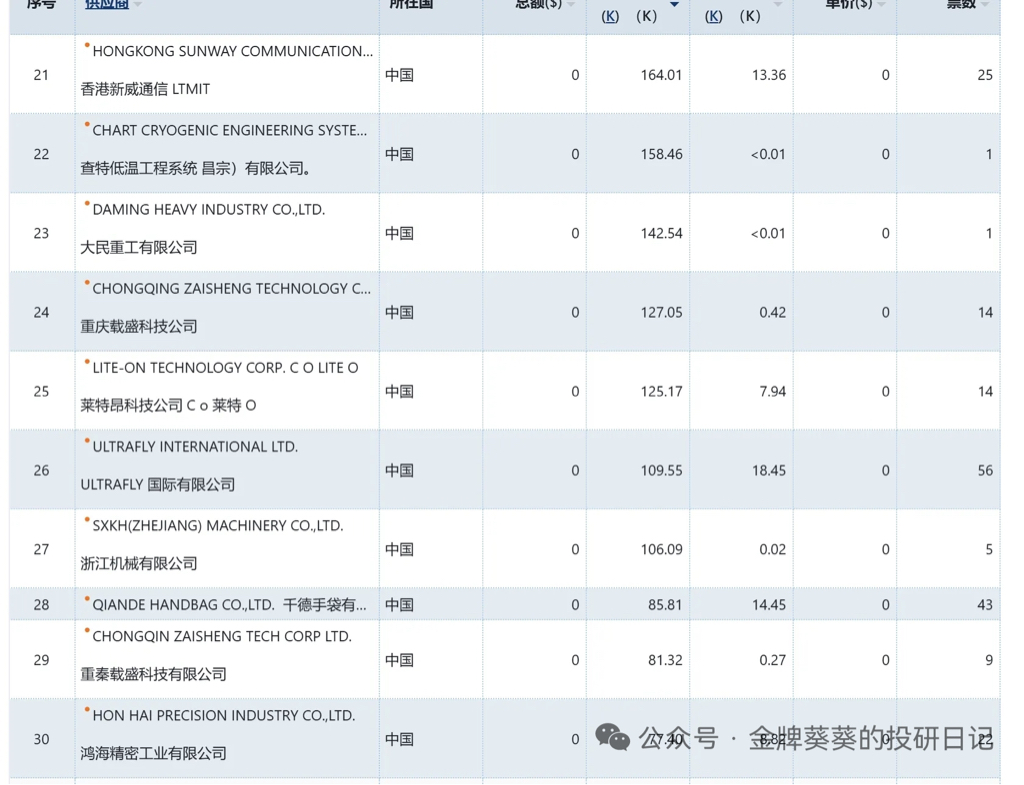Click the value 7.94 in row 25
This screenshot has width=1024, height=785.
click(x=773, y=391)
